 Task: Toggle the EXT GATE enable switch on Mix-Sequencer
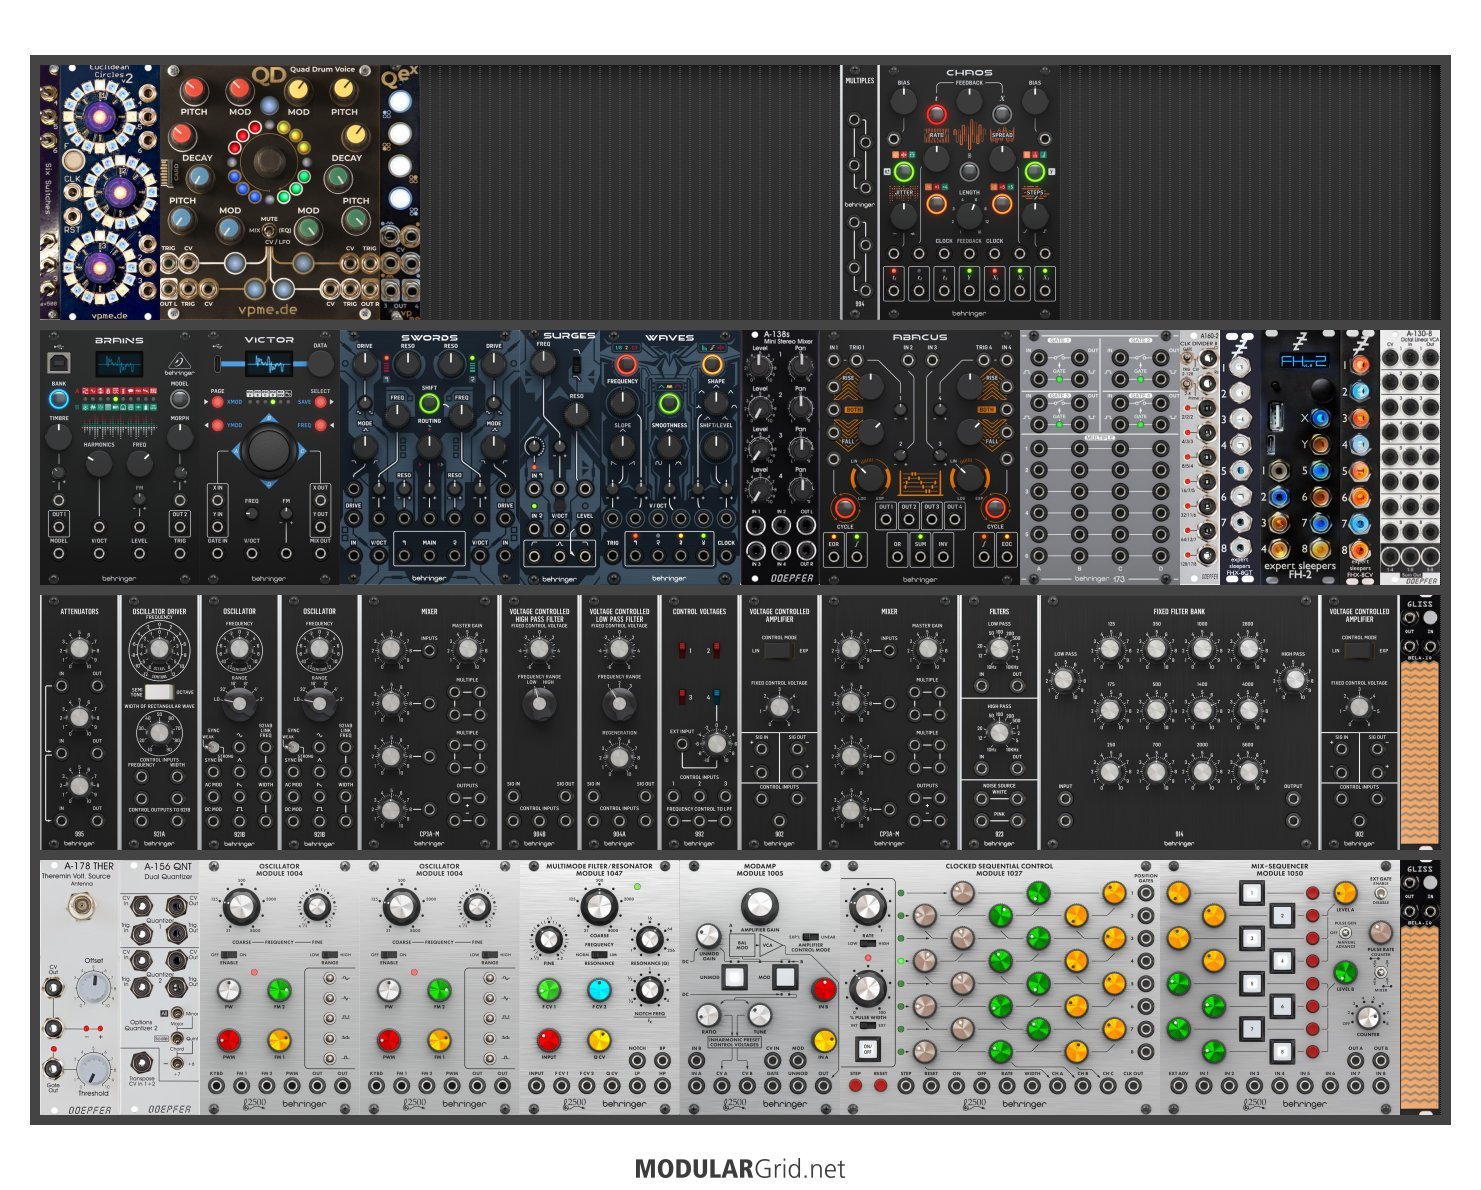click(x=1381, y=893)
